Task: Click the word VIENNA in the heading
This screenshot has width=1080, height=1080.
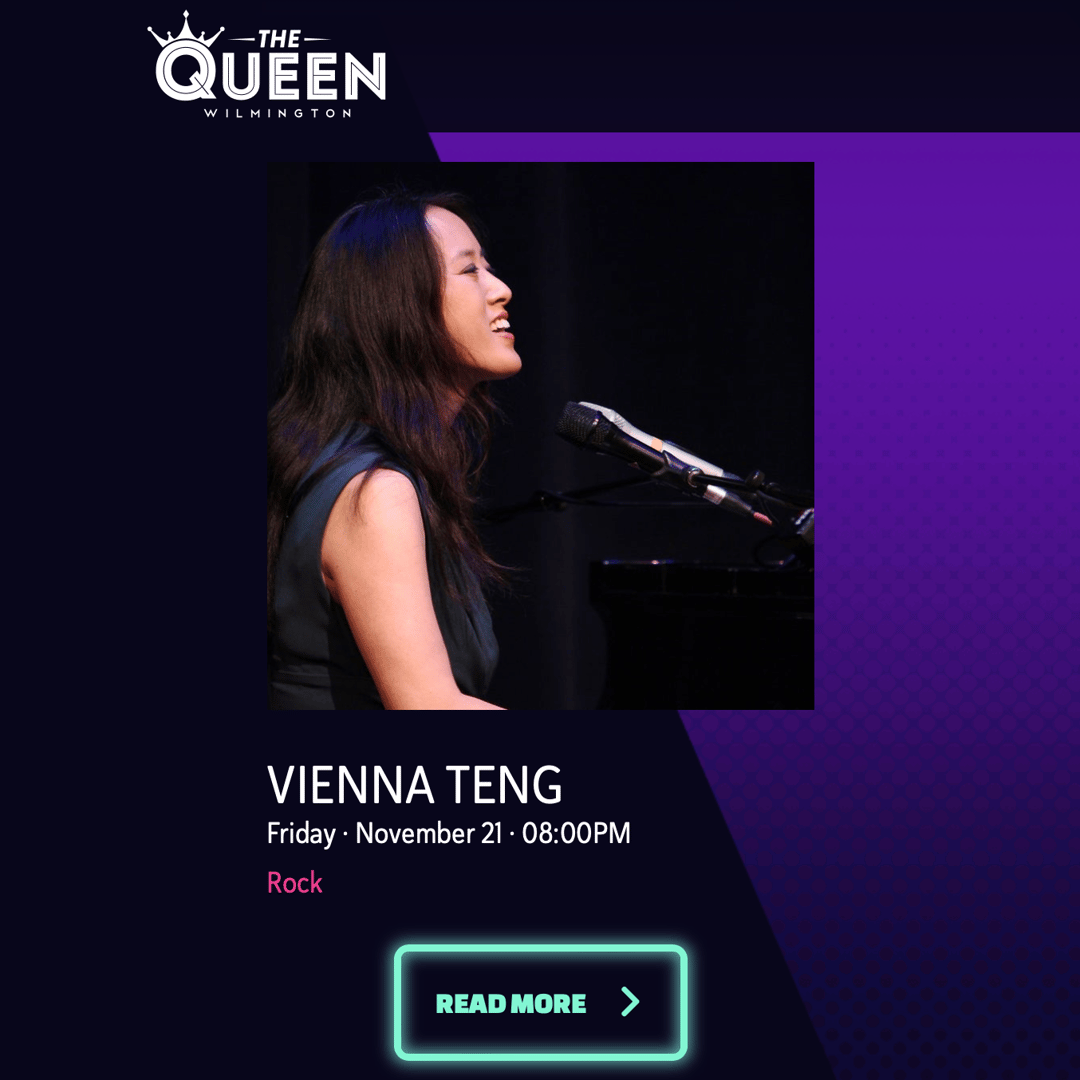Action: pos(351,785)
